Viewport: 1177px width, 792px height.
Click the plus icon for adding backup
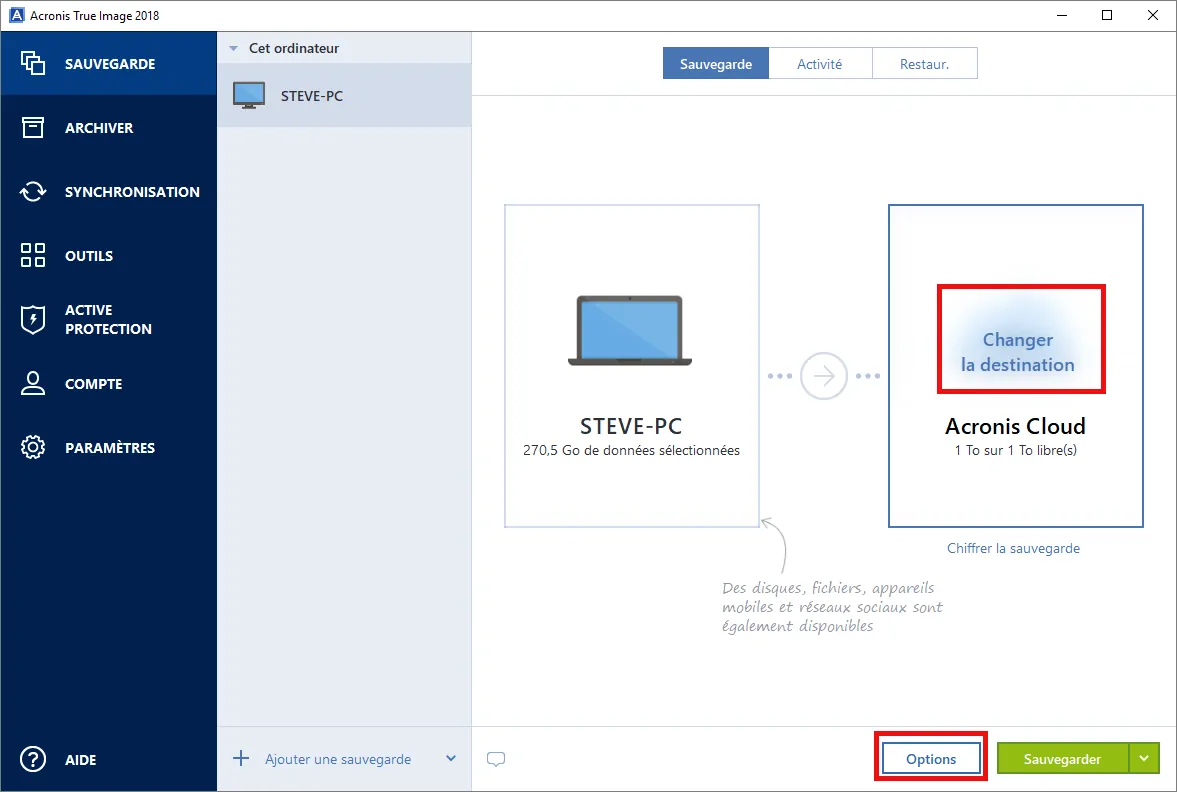(241, 758)
